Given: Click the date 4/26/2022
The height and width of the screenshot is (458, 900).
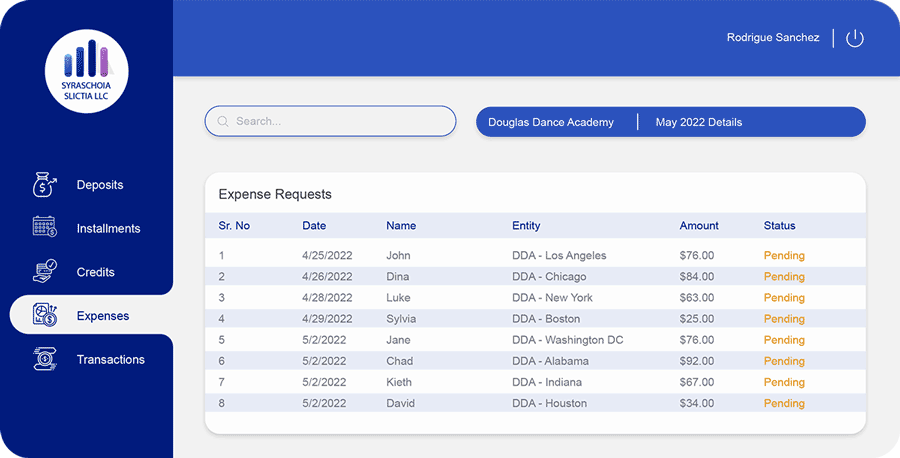Looking at the screenshot, I should [327, 277].
